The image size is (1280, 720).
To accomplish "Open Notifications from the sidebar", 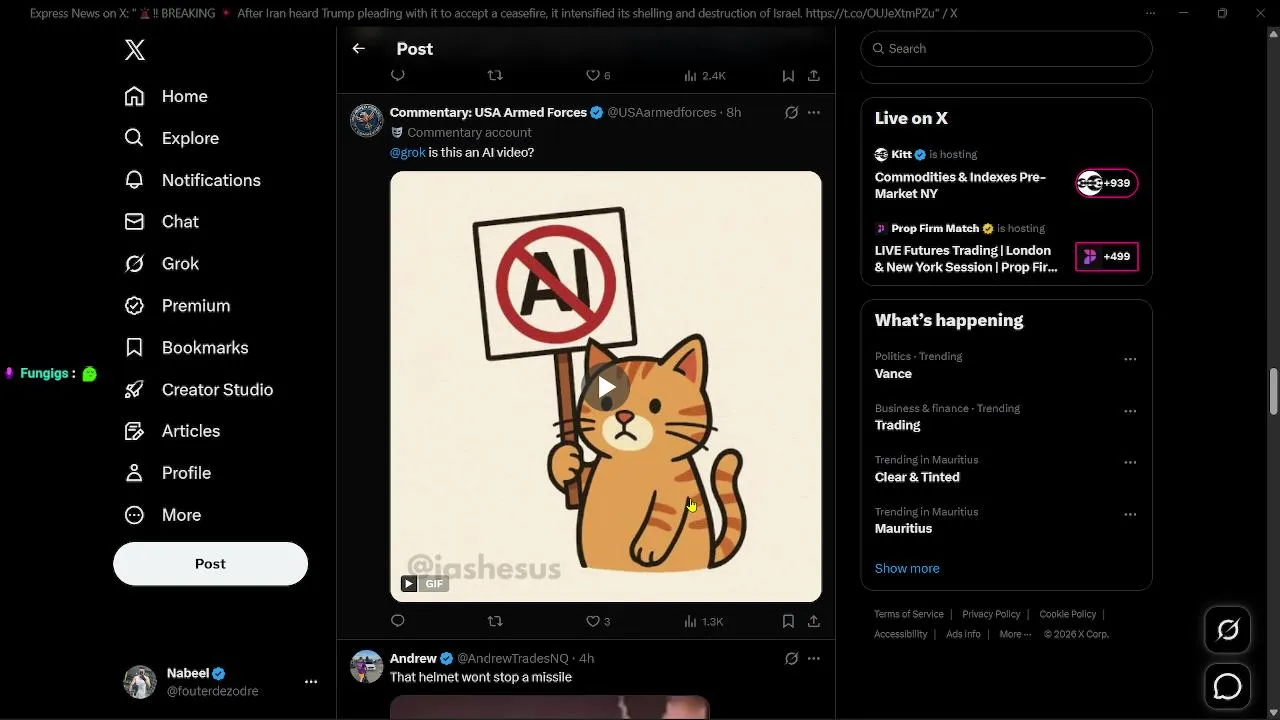I will (210, 180).
